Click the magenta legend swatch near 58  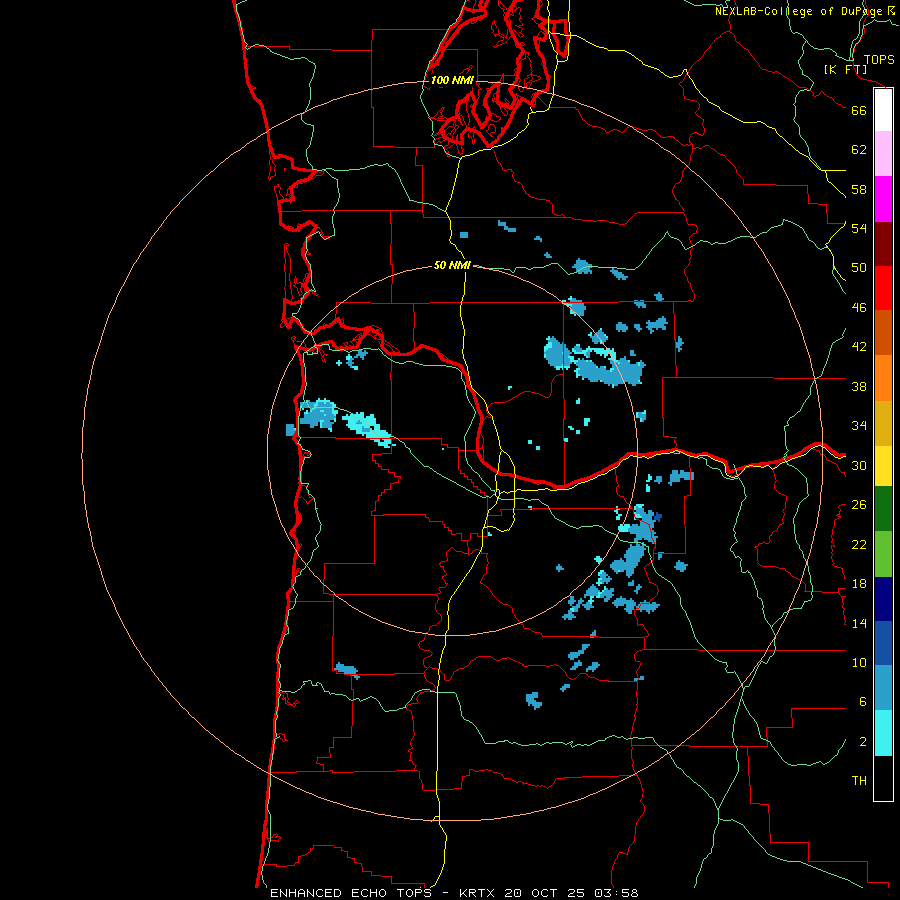coord(883,199)
